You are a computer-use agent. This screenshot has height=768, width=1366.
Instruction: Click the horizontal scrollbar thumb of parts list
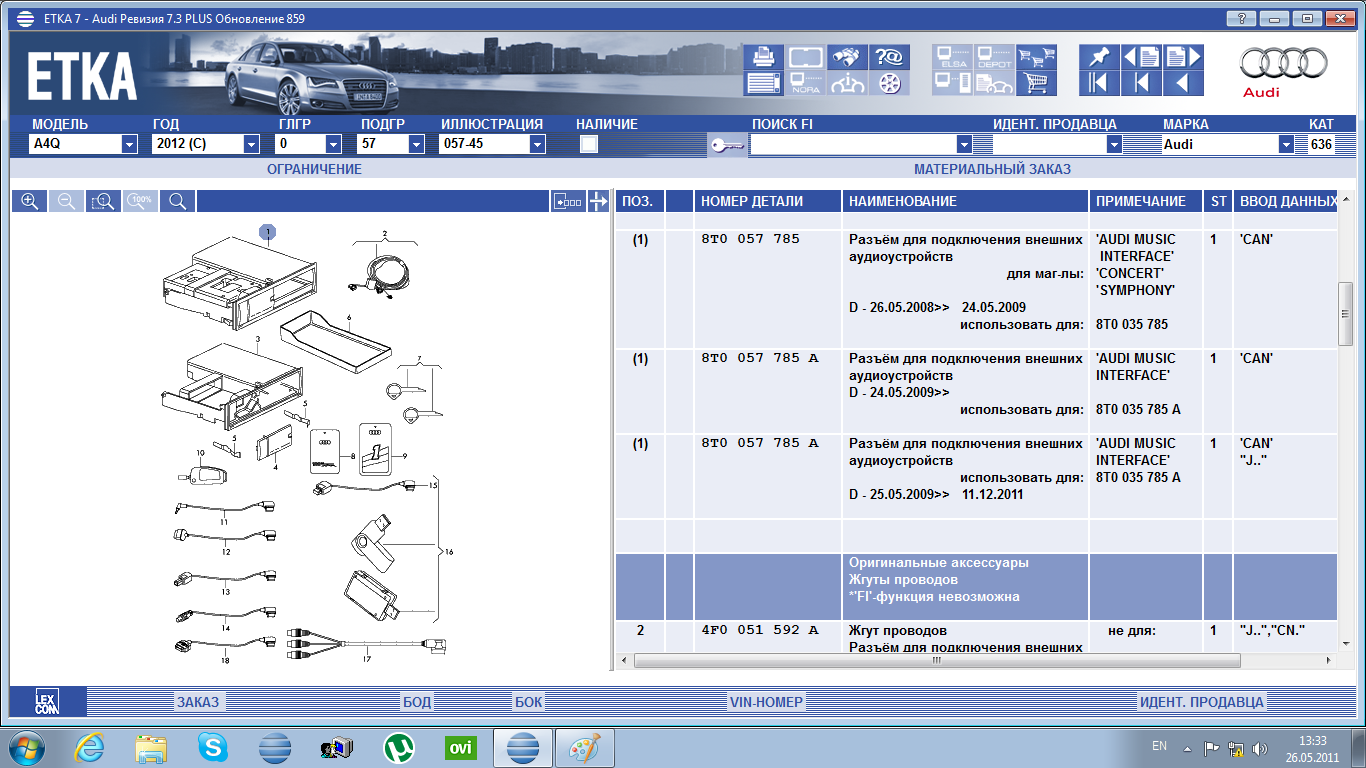point(937,661)
